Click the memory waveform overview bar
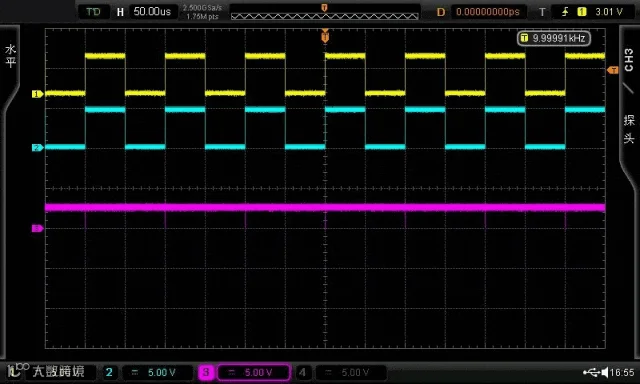This screenshot has width=640, height=384. (324, 12)
